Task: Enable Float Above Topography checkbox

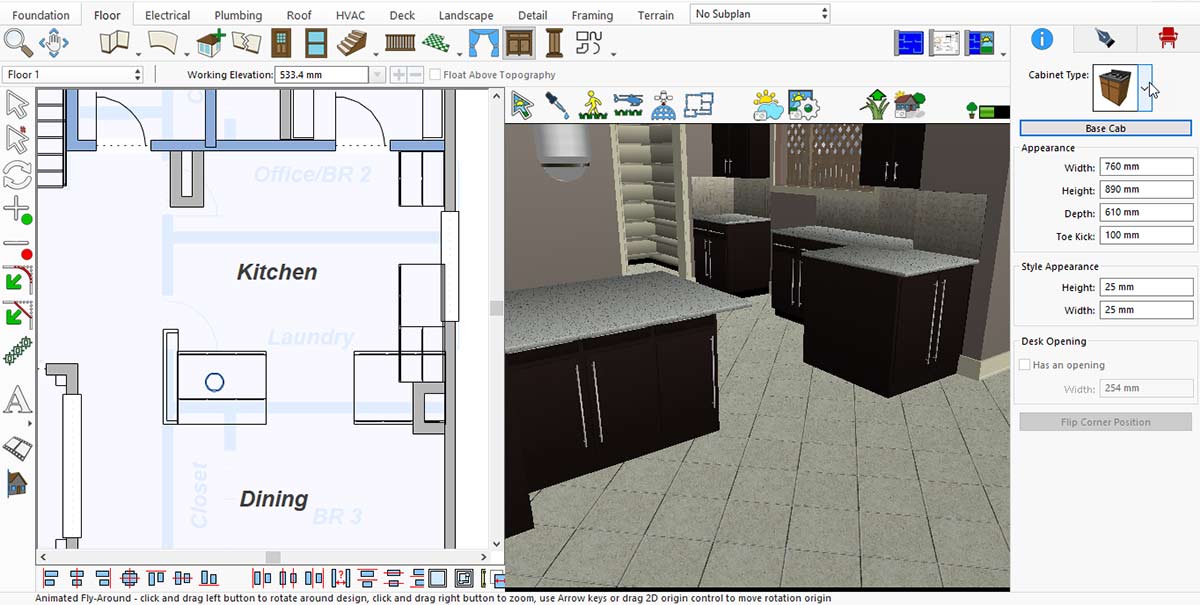Action: coord(435,75)
